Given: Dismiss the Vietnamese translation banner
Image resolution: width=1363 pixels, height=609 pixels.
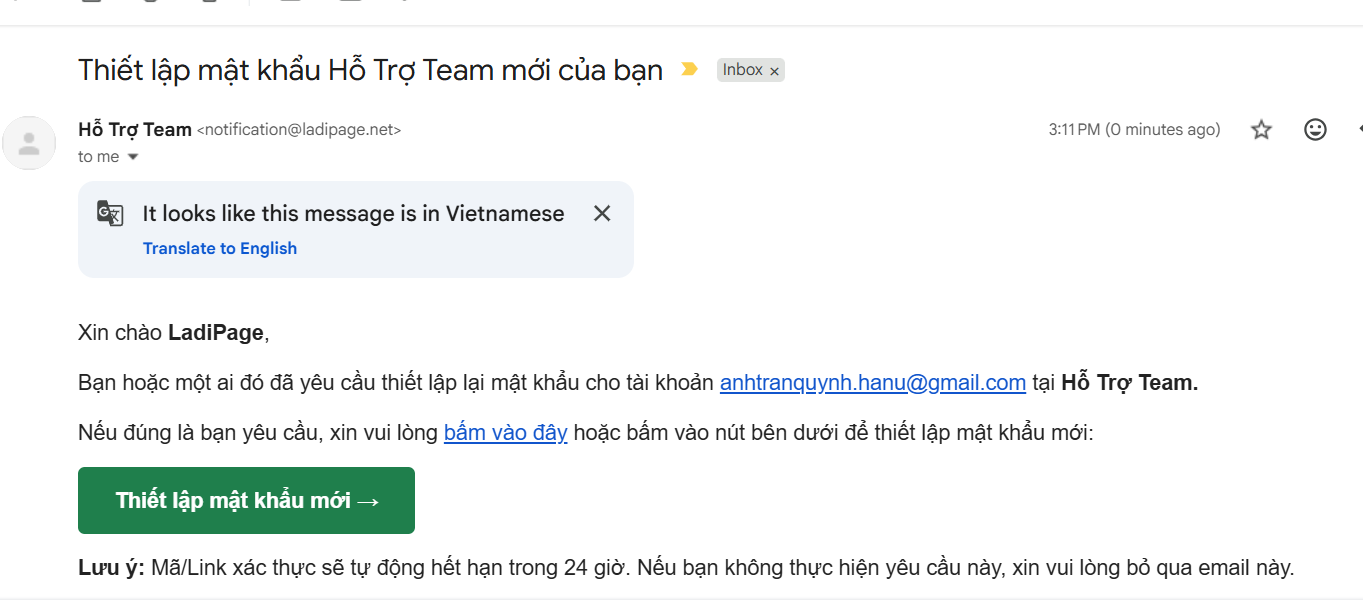Looking at the screenshot, I should [602, 213].
